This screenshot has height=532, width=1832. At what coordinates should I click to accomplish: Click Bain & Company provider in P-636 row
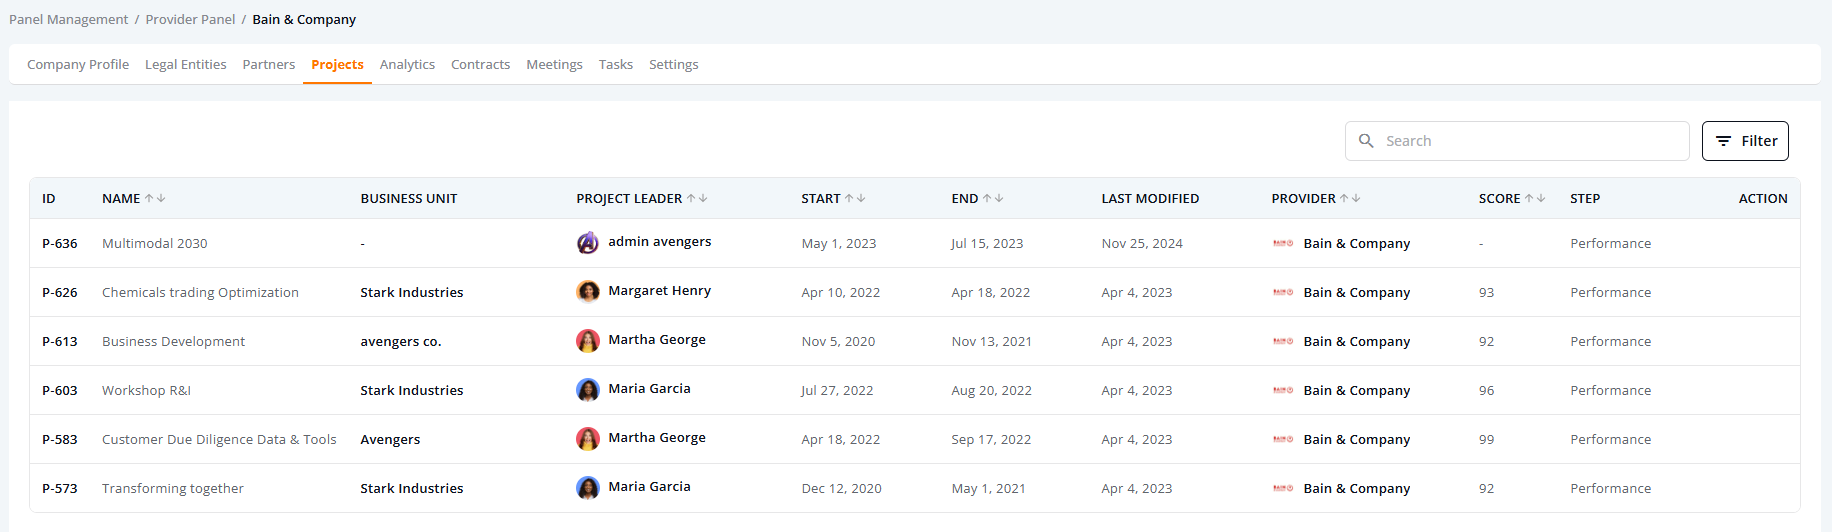[x=1357, y=243]
